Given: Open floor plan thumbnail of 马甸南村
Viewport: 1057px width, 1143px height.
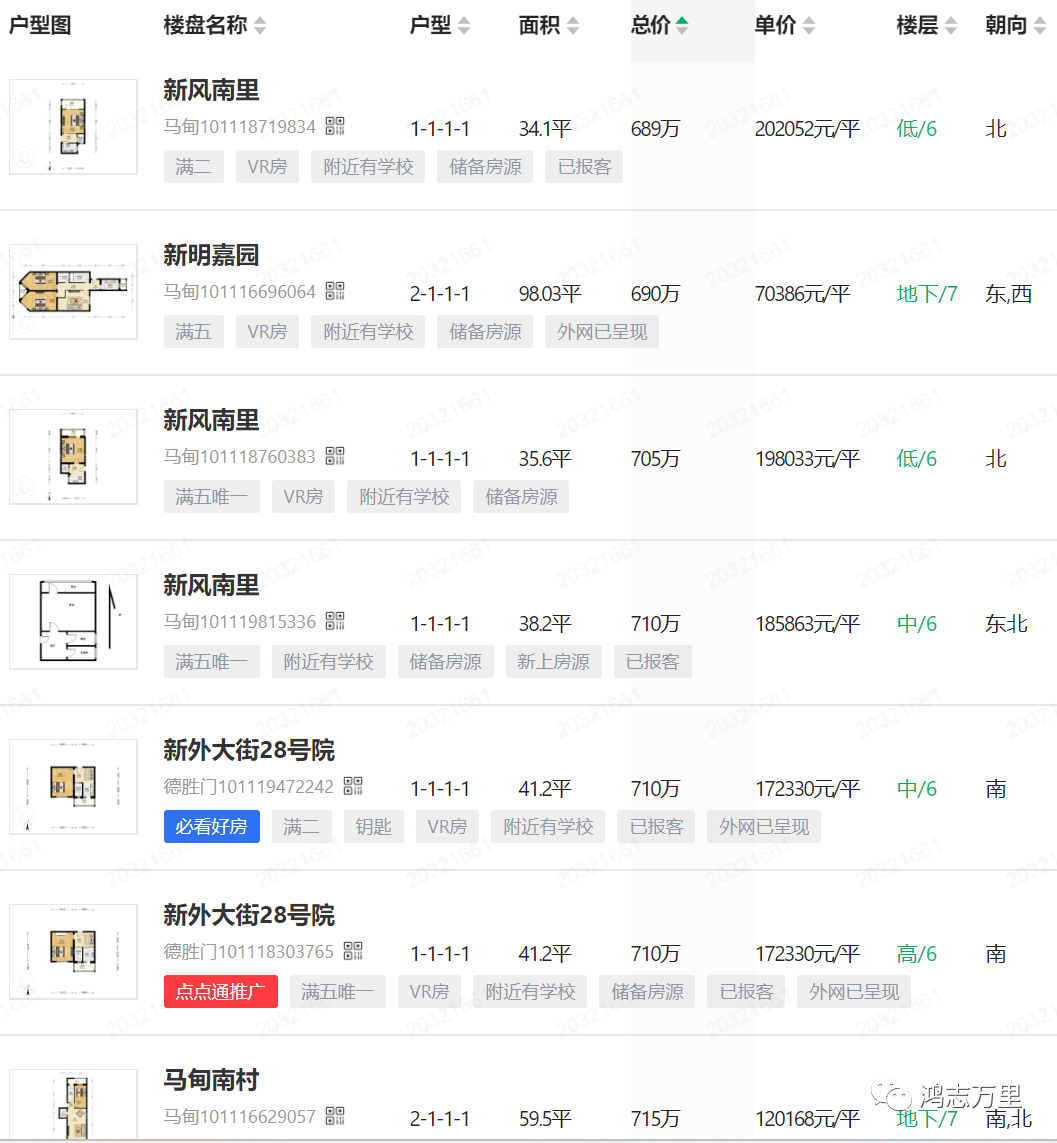Looking at the screenshot, I should click(73, 1104).
